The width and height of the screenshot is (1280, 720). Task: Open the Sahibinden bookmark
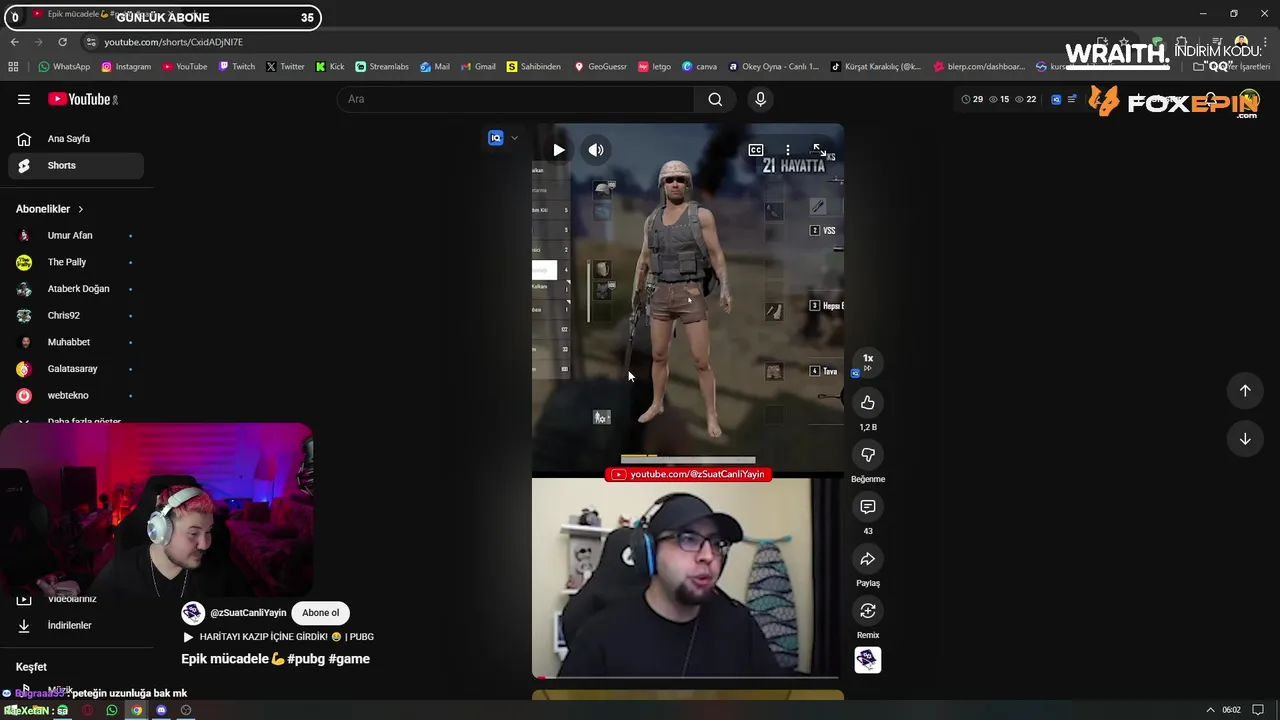[533, 67]
